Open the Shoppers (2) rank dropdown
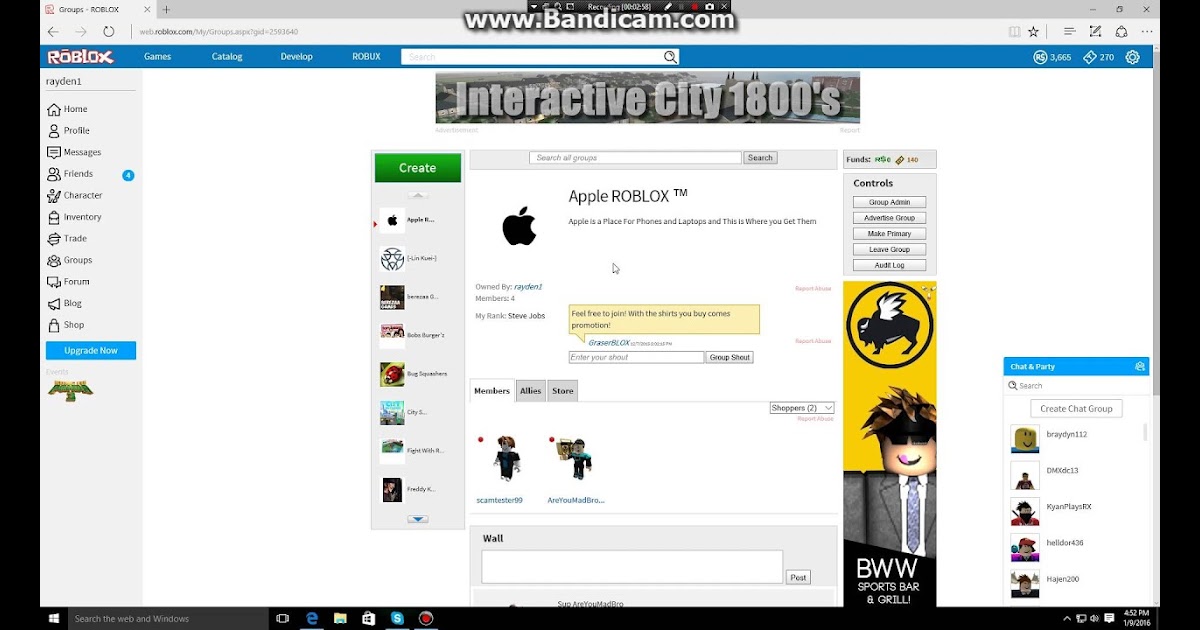The image size is (1200, 630). coord(802,408)
